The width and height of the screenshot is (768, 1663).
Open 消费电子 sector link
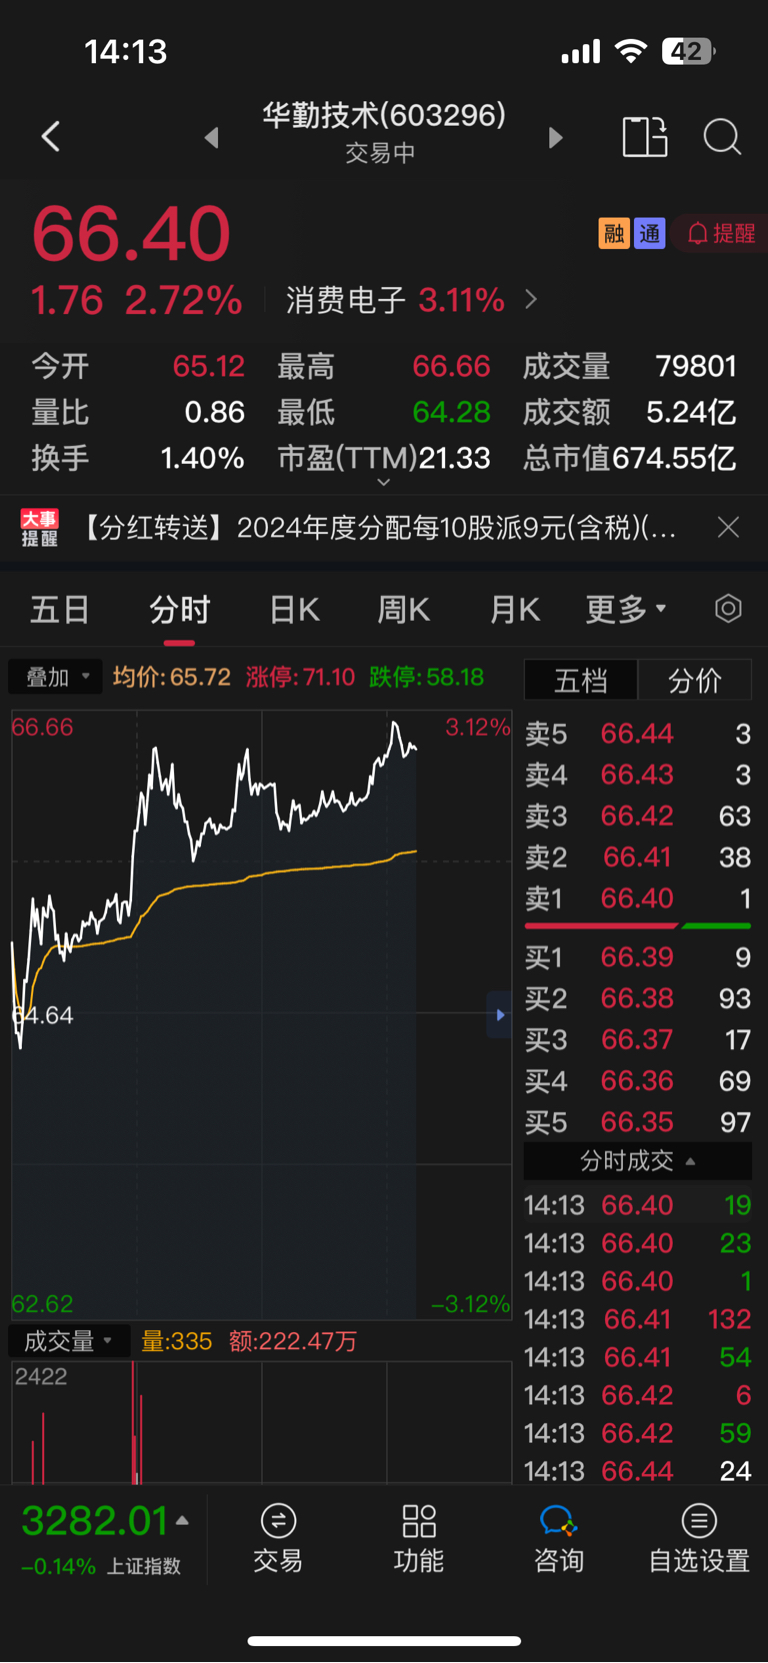pos(412,300)
